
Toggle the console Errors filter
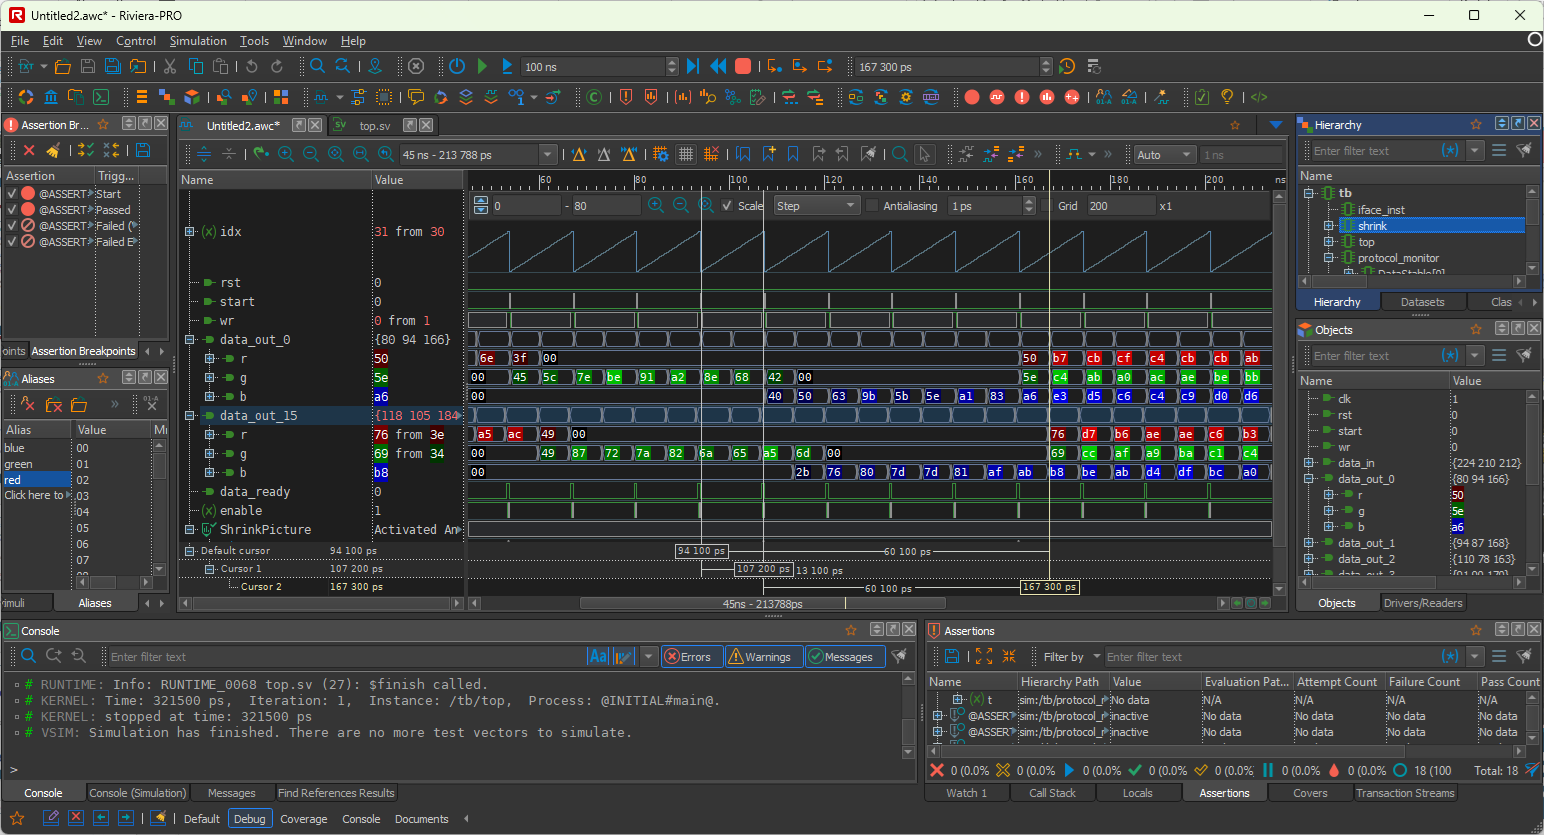[692, 657]
